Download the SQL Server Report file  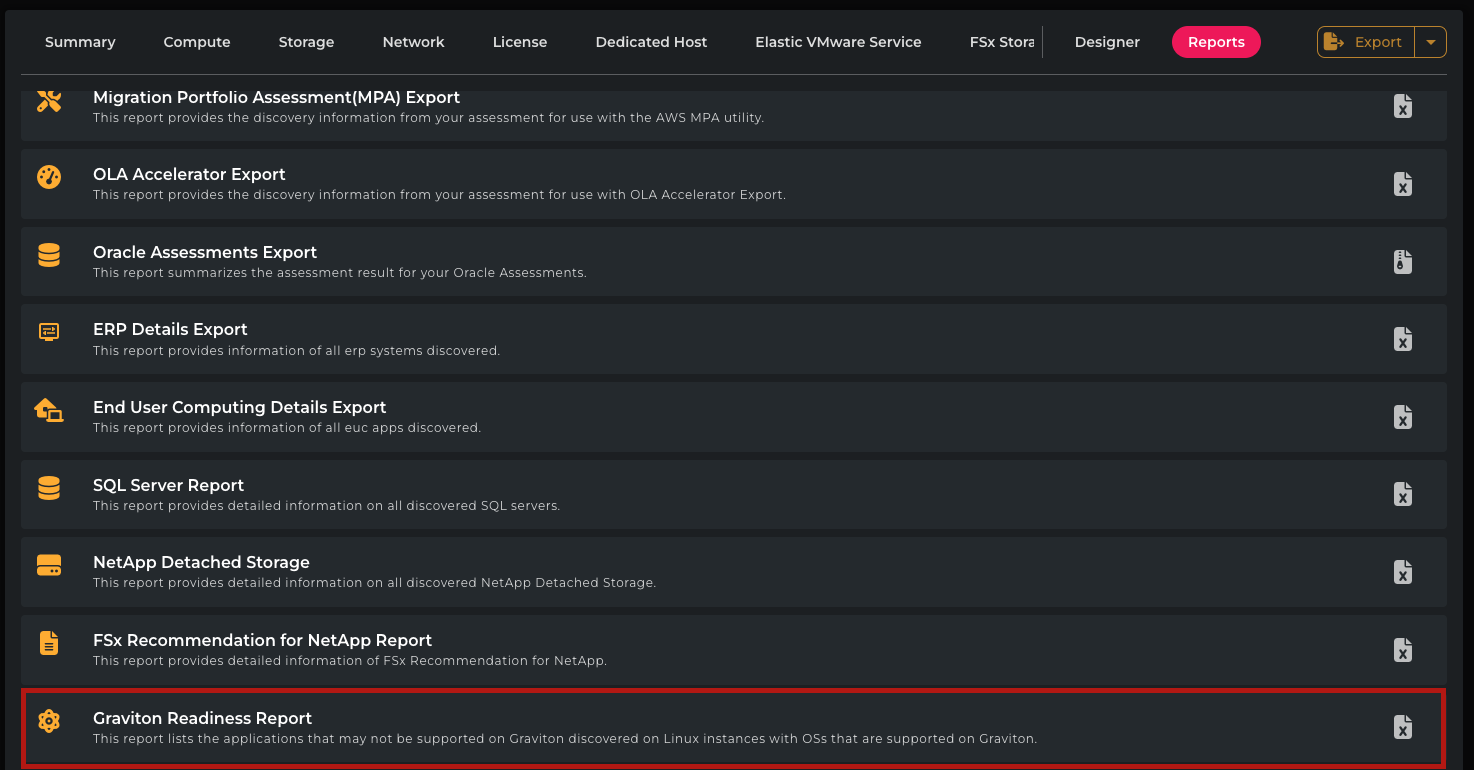tap(1403, 494)
